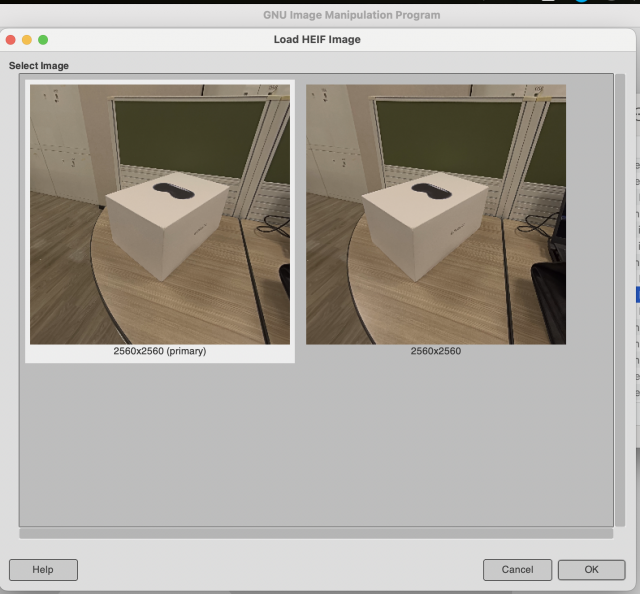
Task: Open Help for Load HEIF Image
Action: pos(43,570)
